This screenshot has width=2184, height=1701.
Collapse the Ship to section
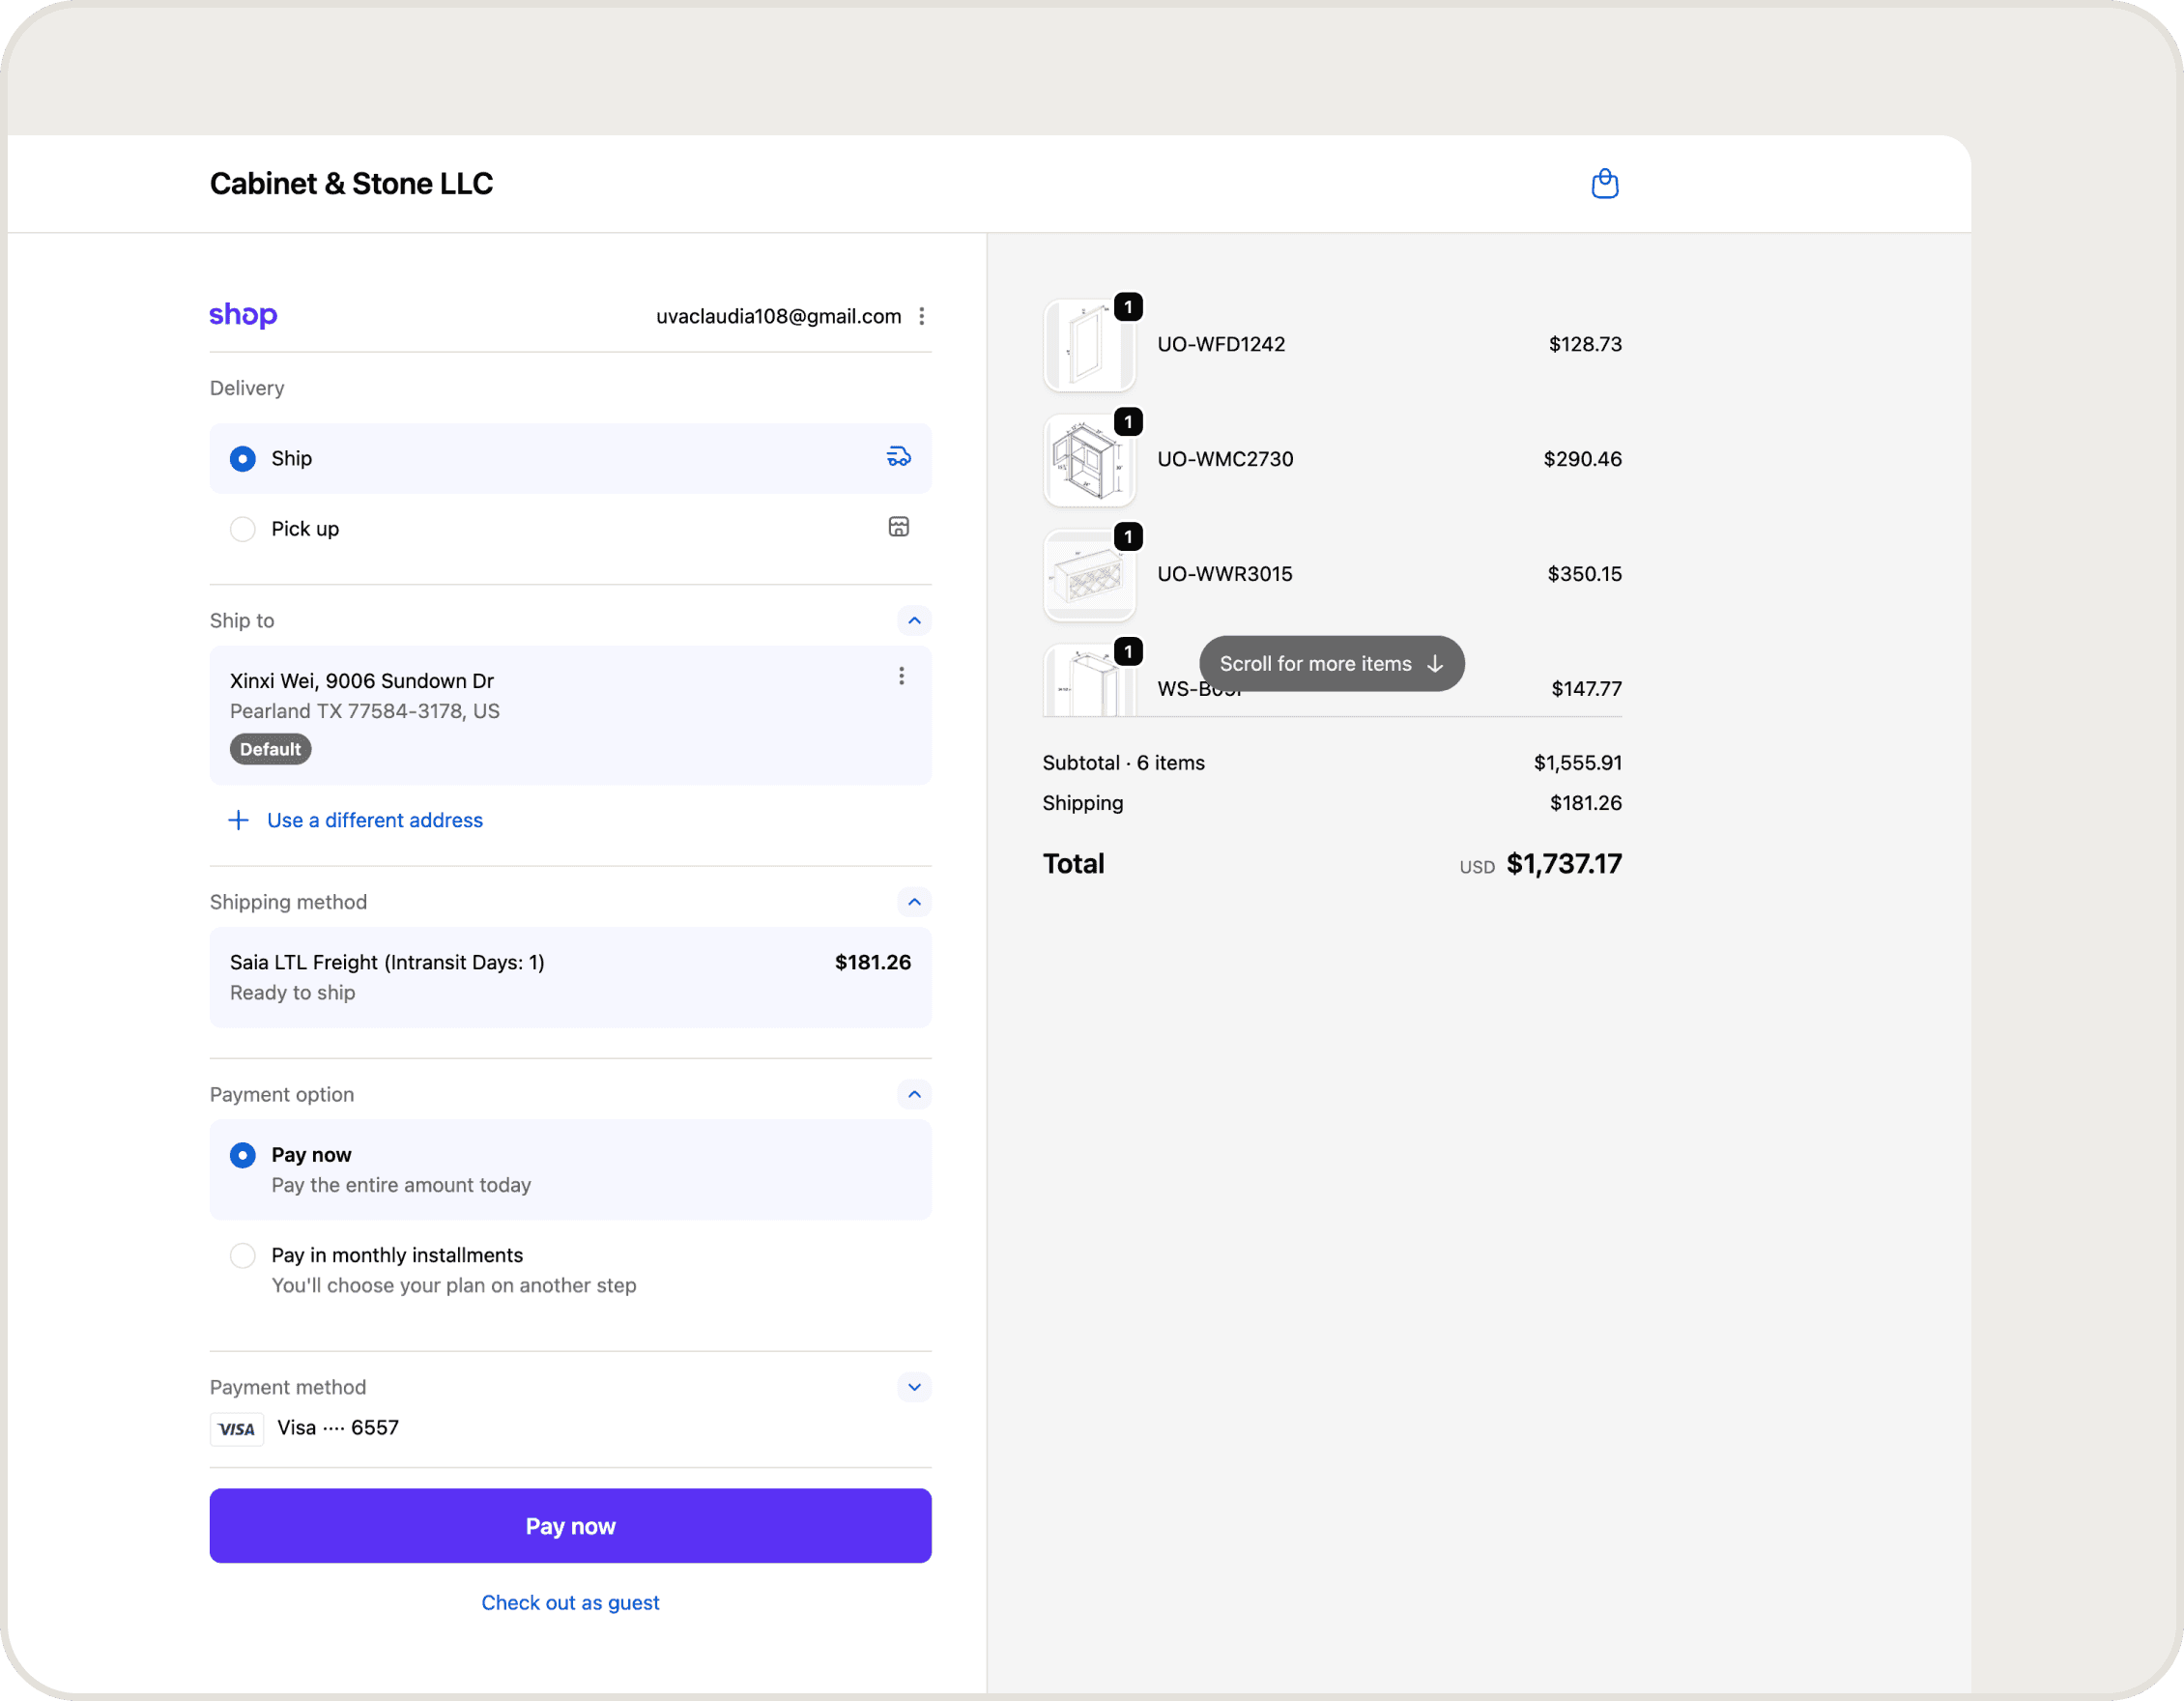(913, 620)
